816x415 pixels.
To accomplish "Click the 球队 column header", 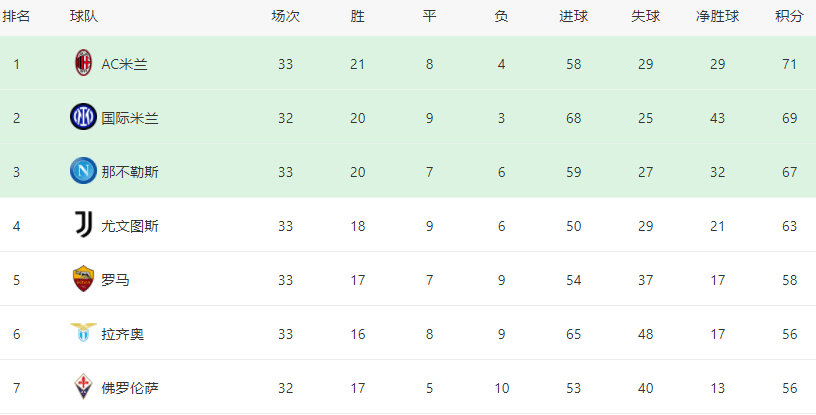I will (x=84, y=16).
